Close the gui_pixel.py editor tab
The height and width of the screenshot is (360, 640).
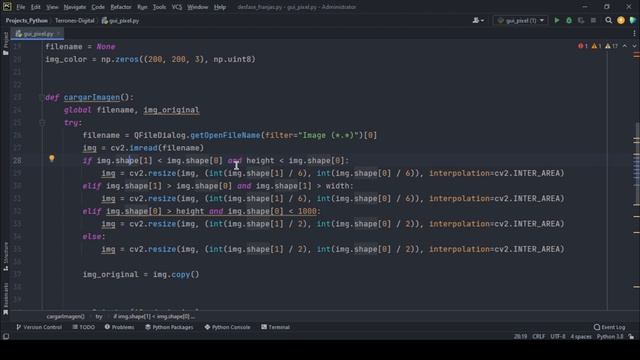click(x=58, y=33)
